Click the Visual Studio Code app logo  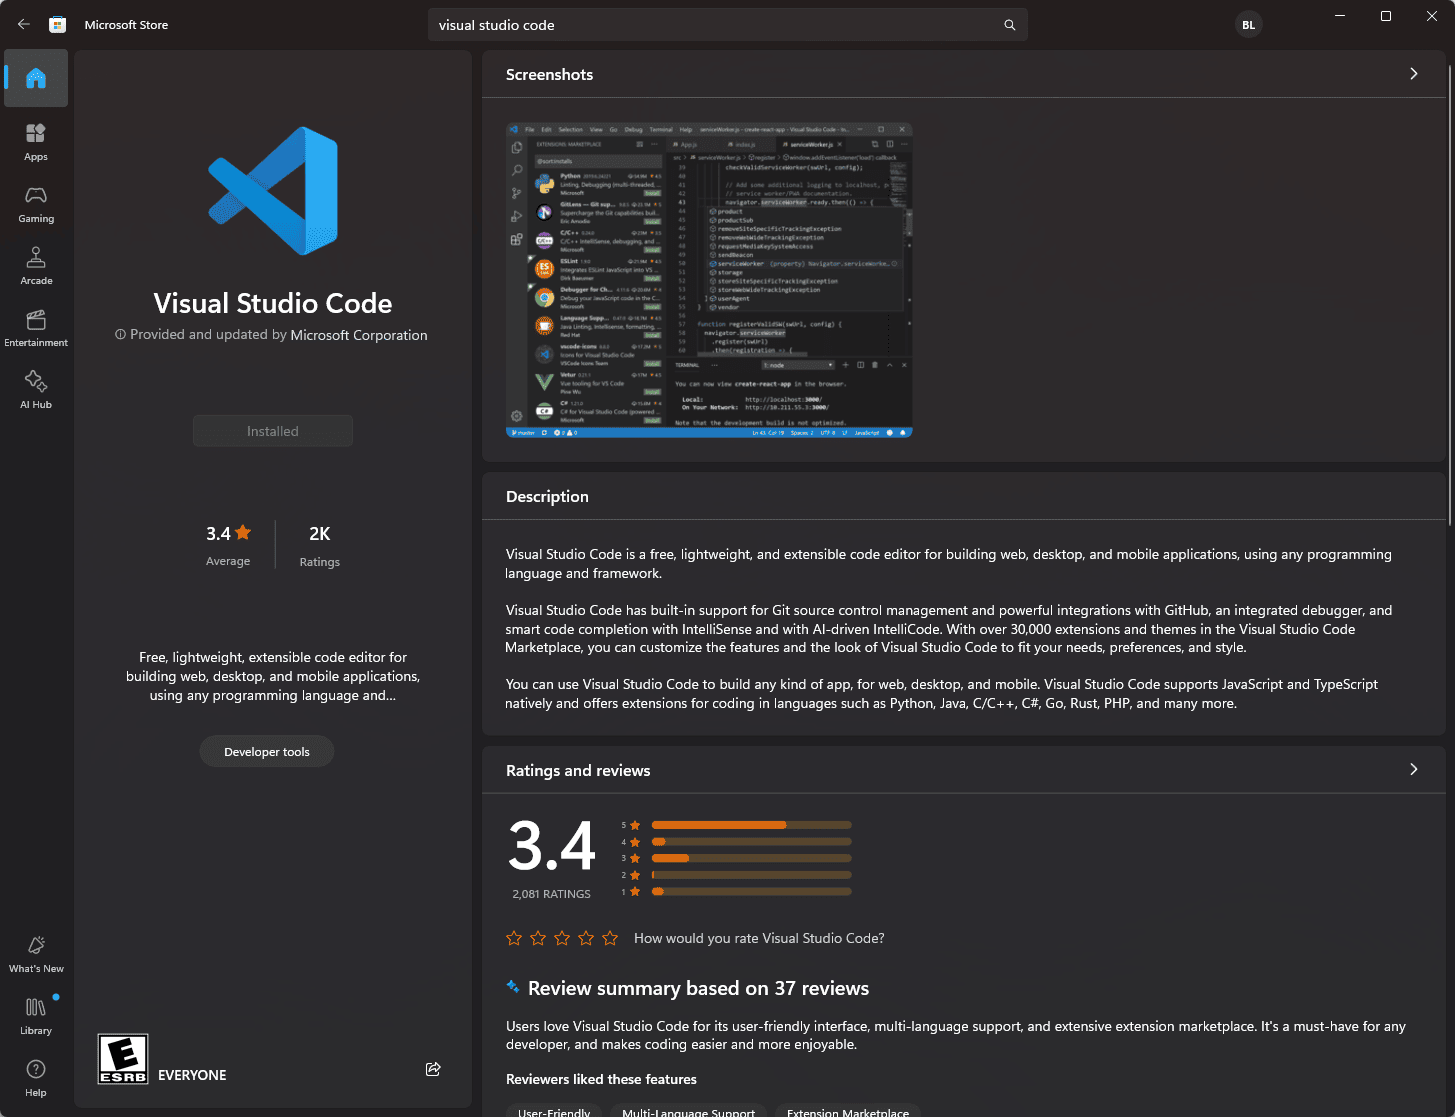click(273, 190)
